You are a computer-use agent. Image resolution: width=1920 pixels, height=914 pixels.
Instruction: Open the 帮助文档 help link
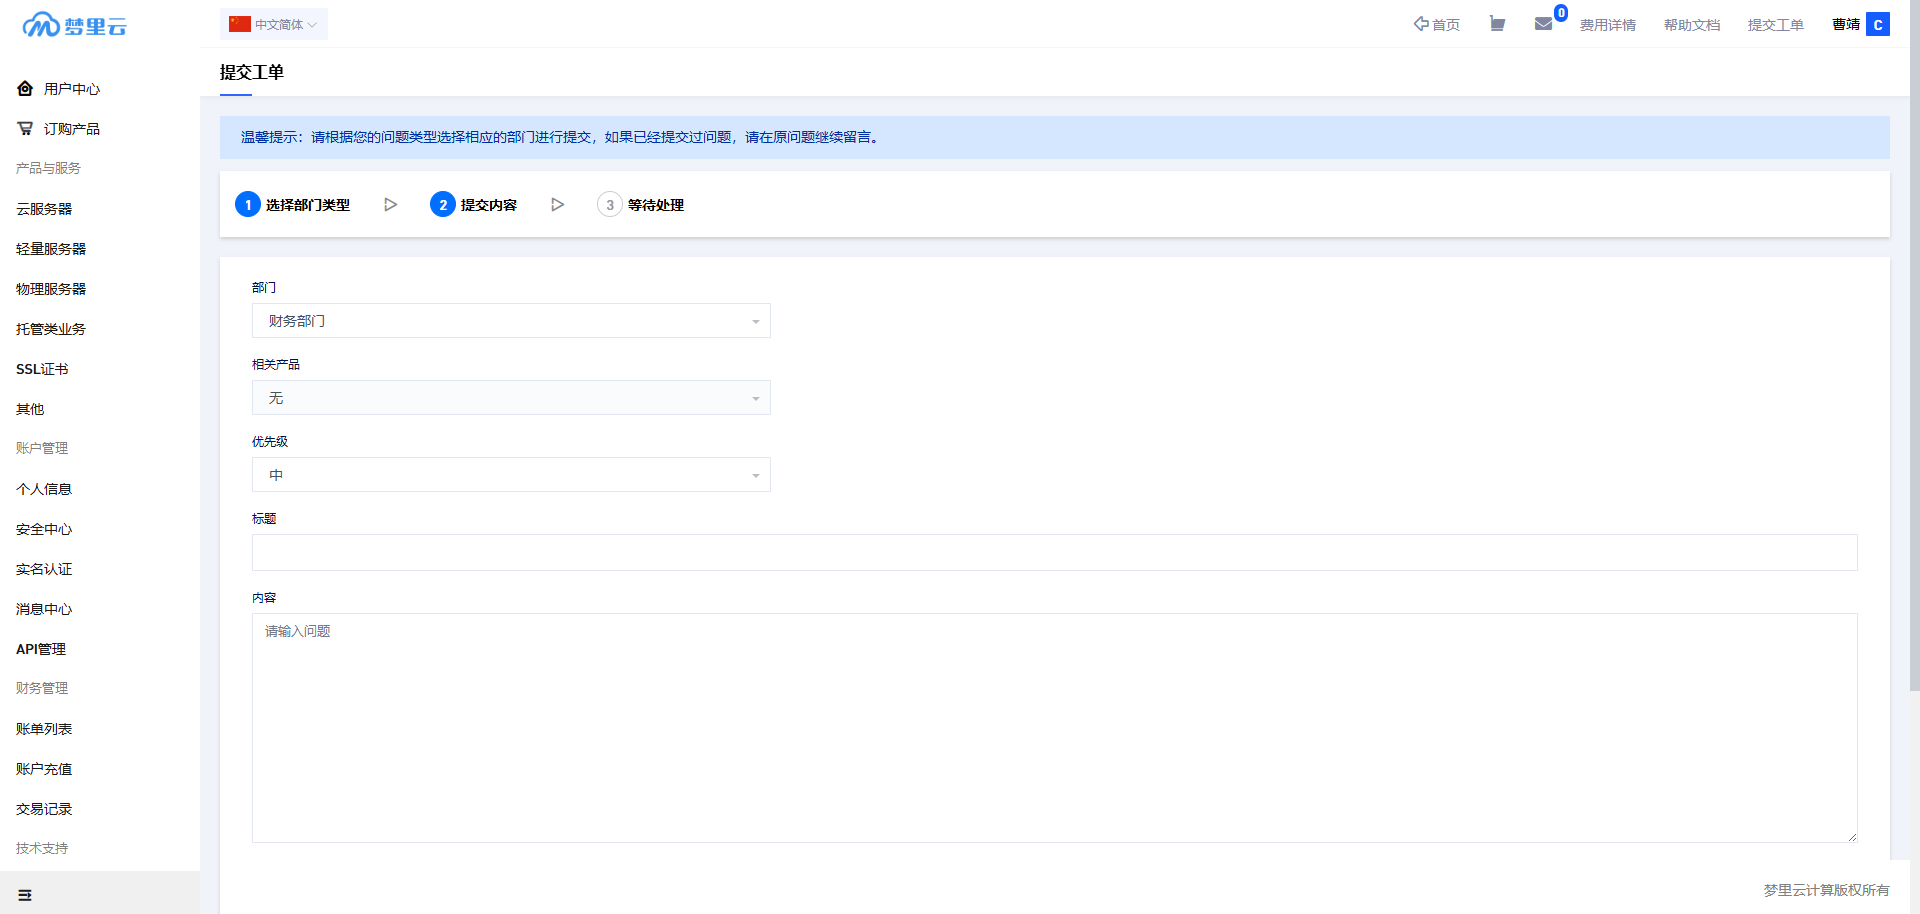click(x=1691, y=25)
